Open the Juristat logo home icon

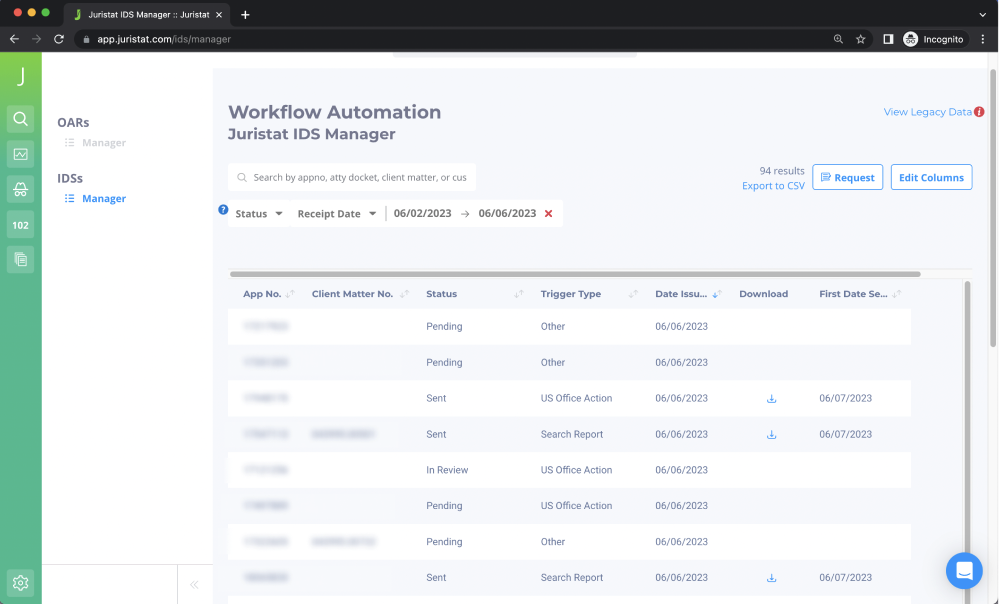point(20,76)
